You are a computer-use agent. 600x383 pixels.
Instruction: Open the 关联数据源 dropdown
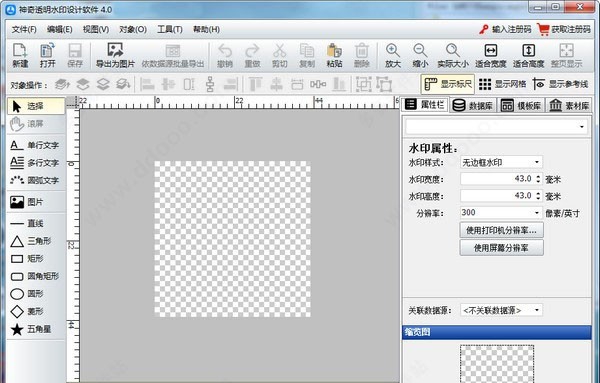click(x=537, y=310)
